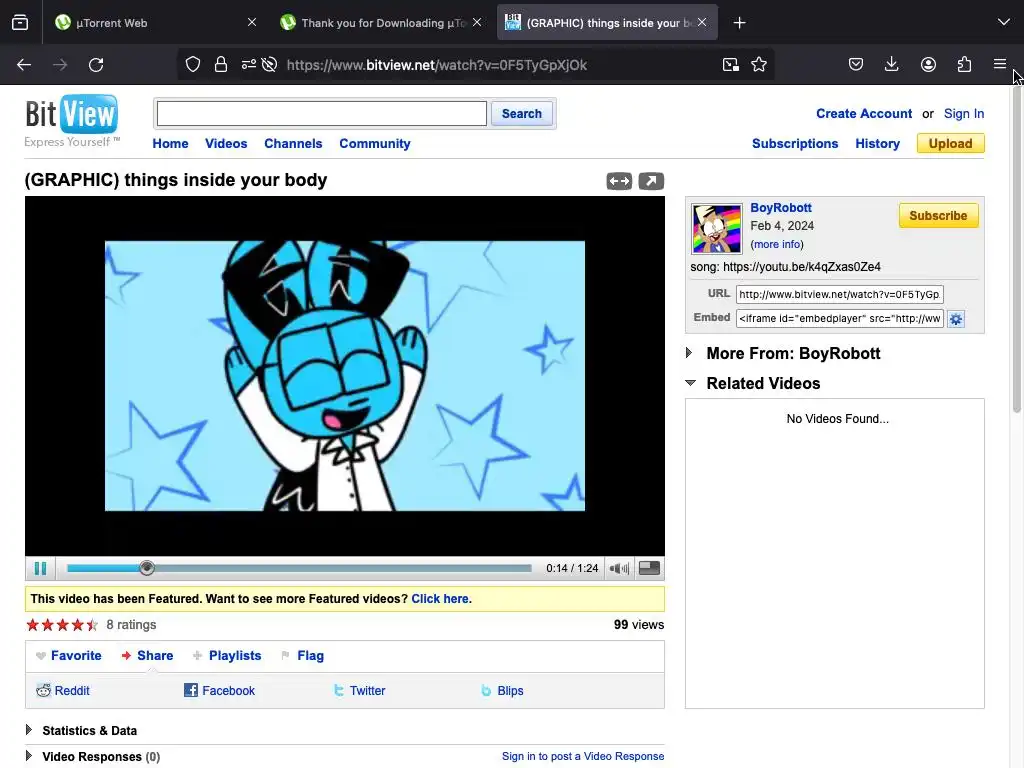1024x768 pixels.
Task: Open the BoyRobott channel link
Action: [781, 208]
